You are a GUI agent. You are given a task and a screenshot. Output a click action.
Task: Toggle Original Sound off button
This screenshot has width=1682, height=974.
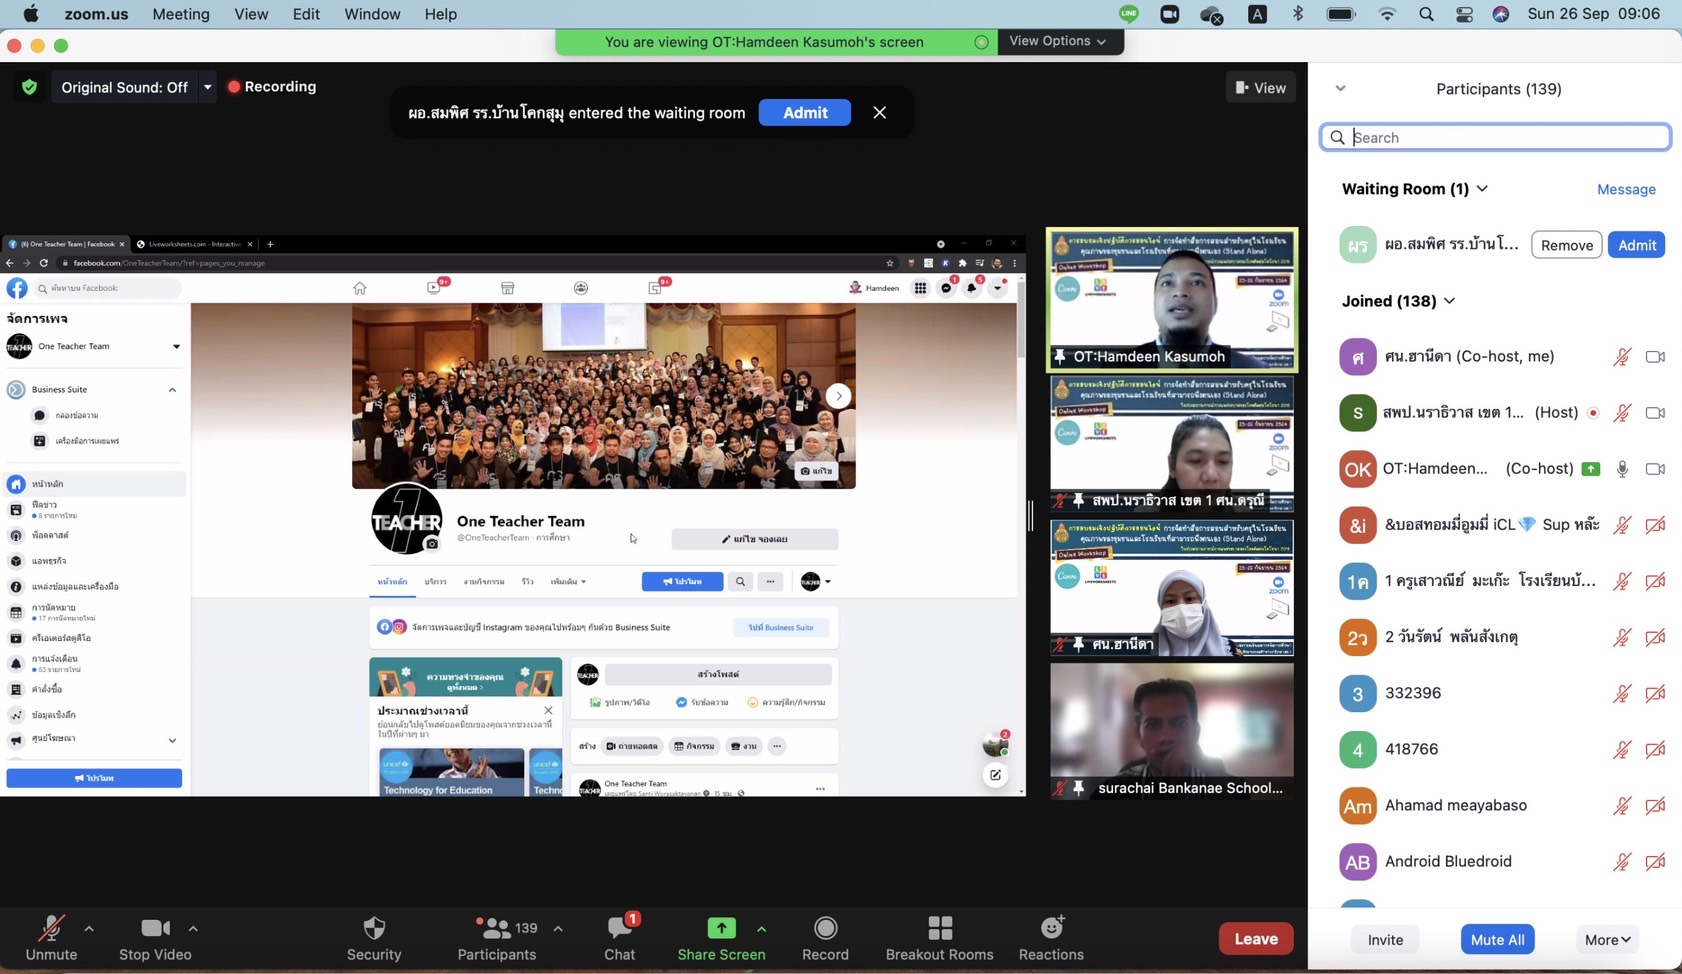pos(124,87)
